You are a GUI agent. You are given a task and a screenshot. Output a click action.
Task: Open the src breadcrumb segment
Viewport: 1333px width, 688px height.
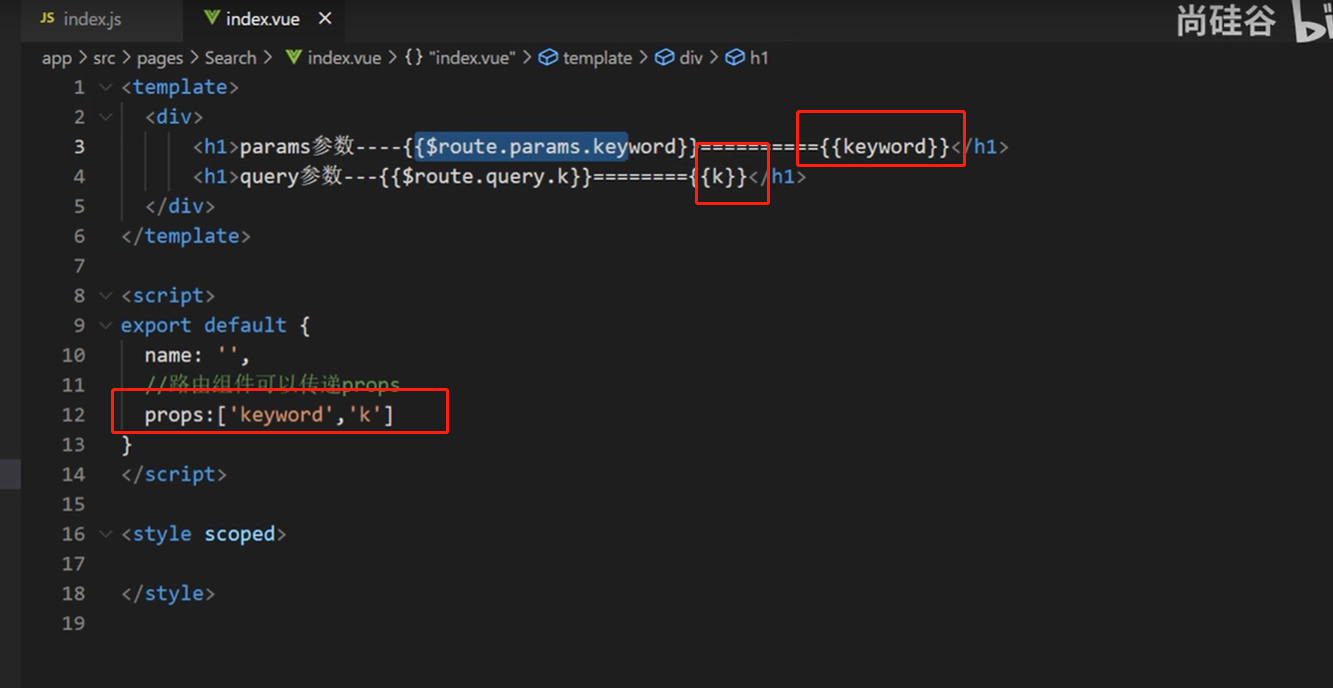pos(104,58)
